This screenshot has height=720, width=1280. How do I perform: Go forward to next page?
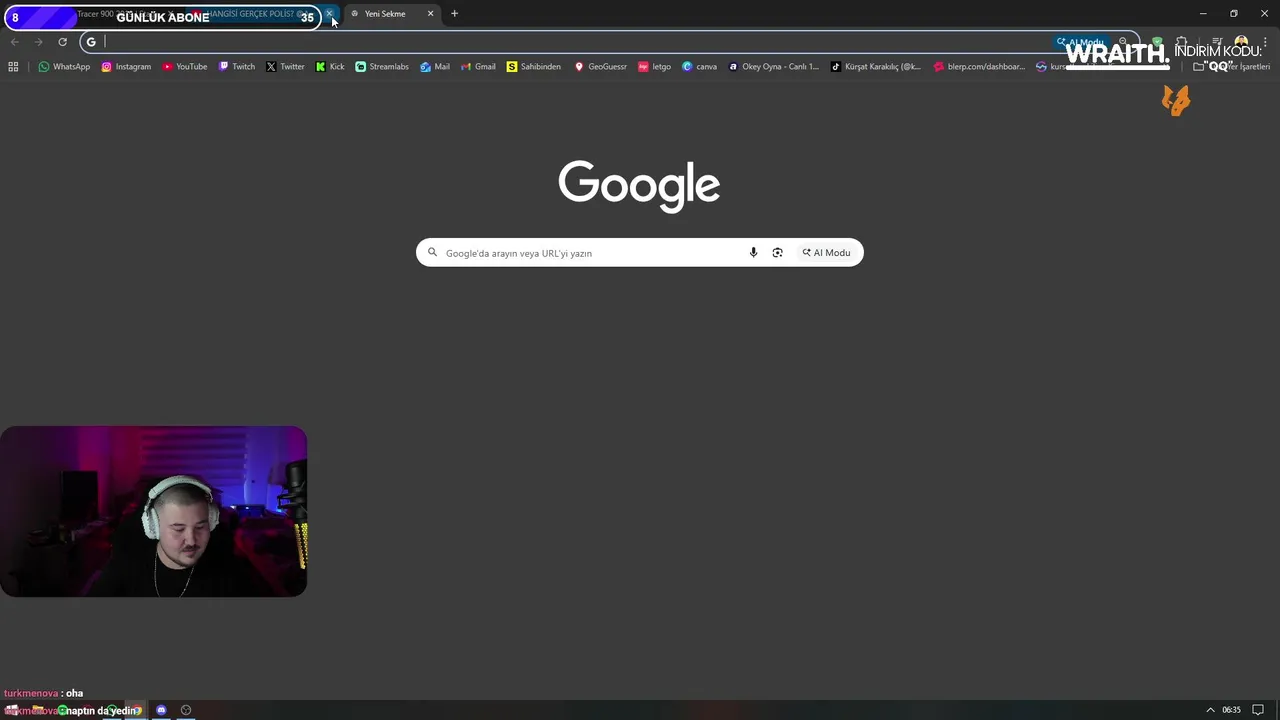click(38, 42)
